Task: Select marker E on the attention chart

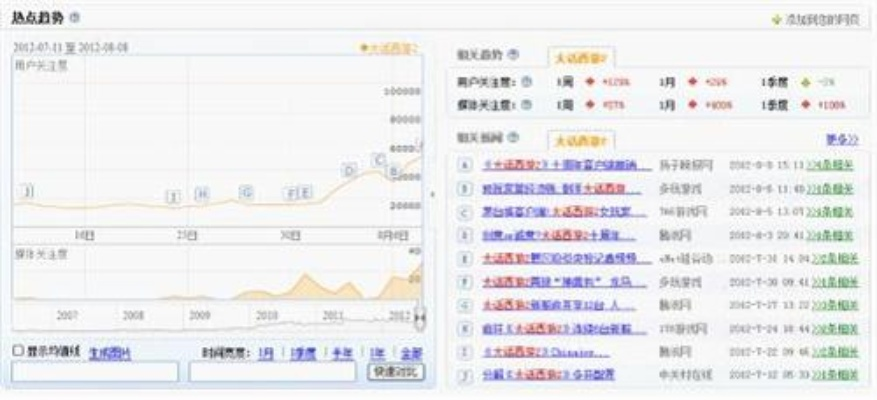Action: tap(304, 193)
